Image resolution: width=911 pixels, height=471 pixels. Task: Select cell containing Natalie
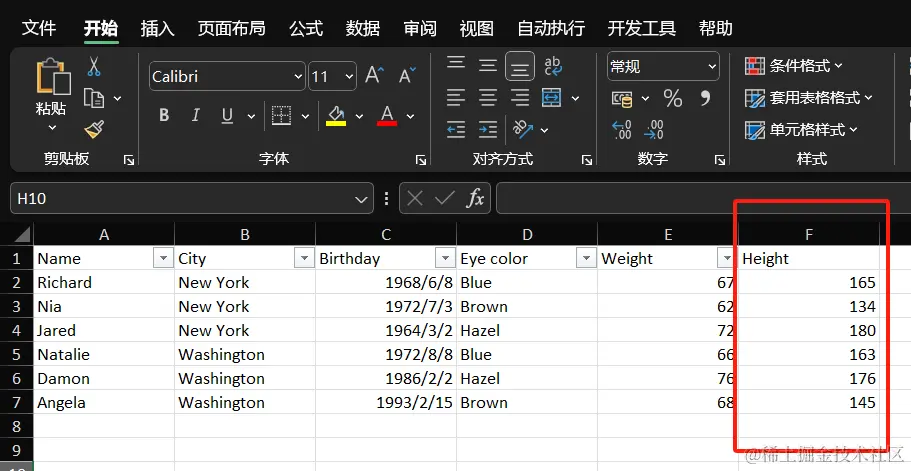(104, 354)
